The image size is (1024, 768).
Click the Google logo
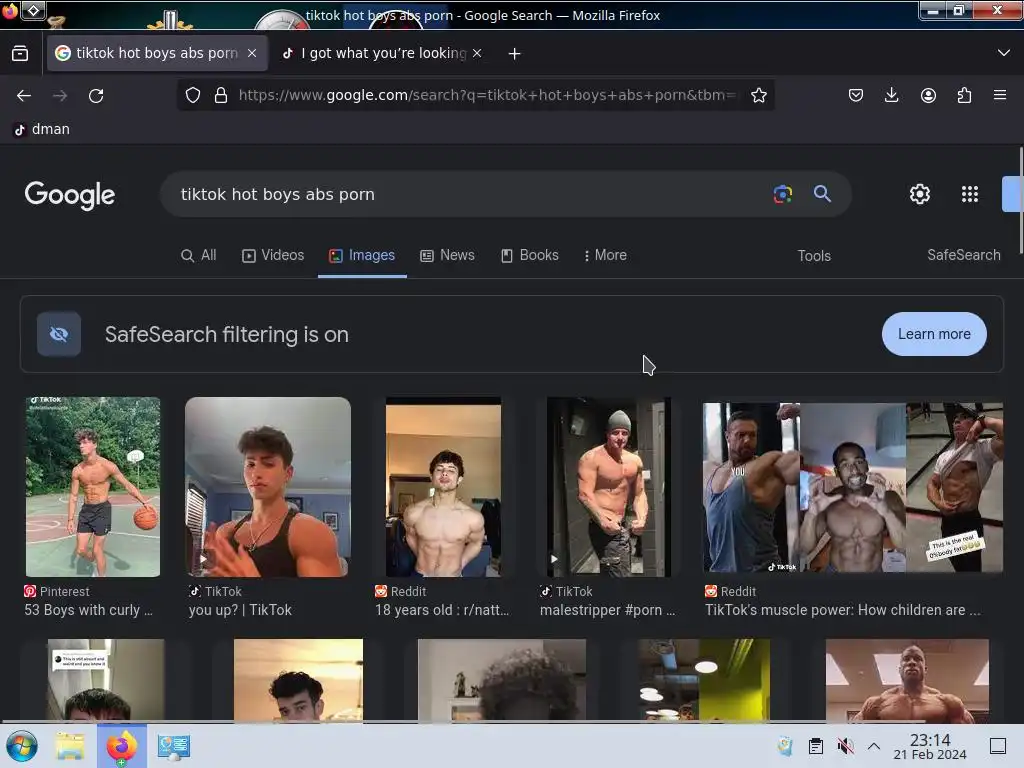click(70, 195)
